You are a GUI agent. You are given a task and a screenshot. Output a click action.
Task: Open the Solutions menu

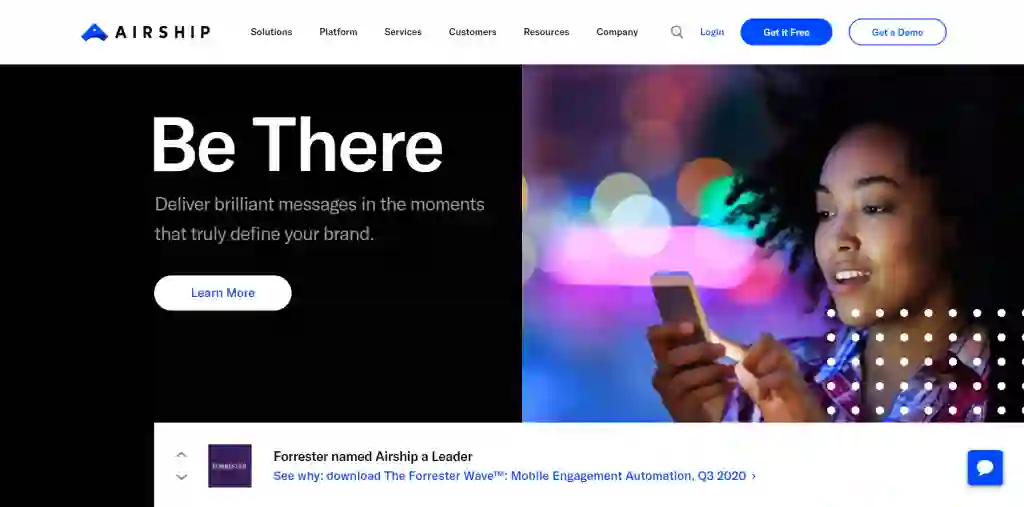pyautogui.click(x=271, y=32)
